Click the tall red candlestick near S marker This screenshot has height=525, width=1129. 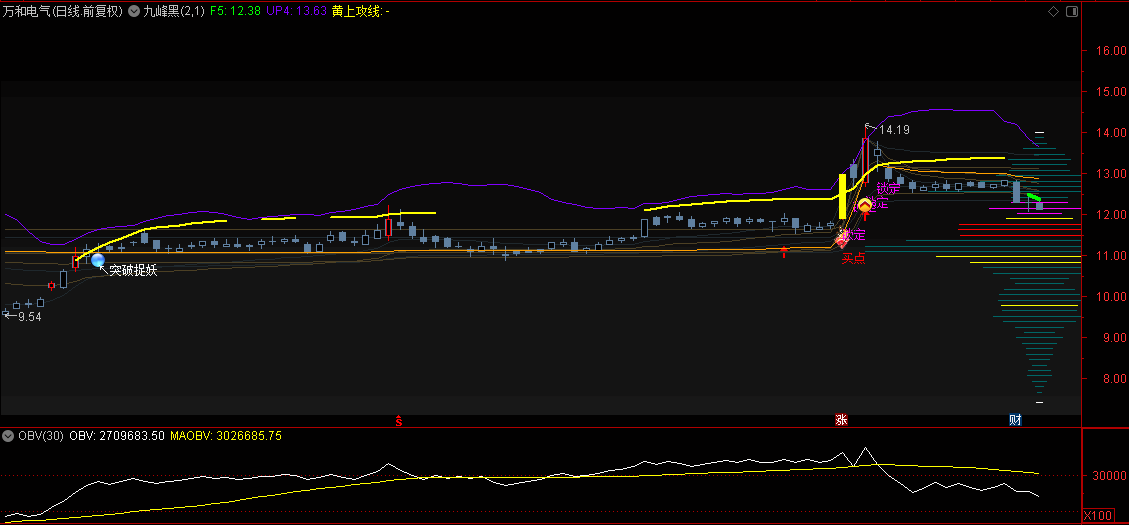388,228
